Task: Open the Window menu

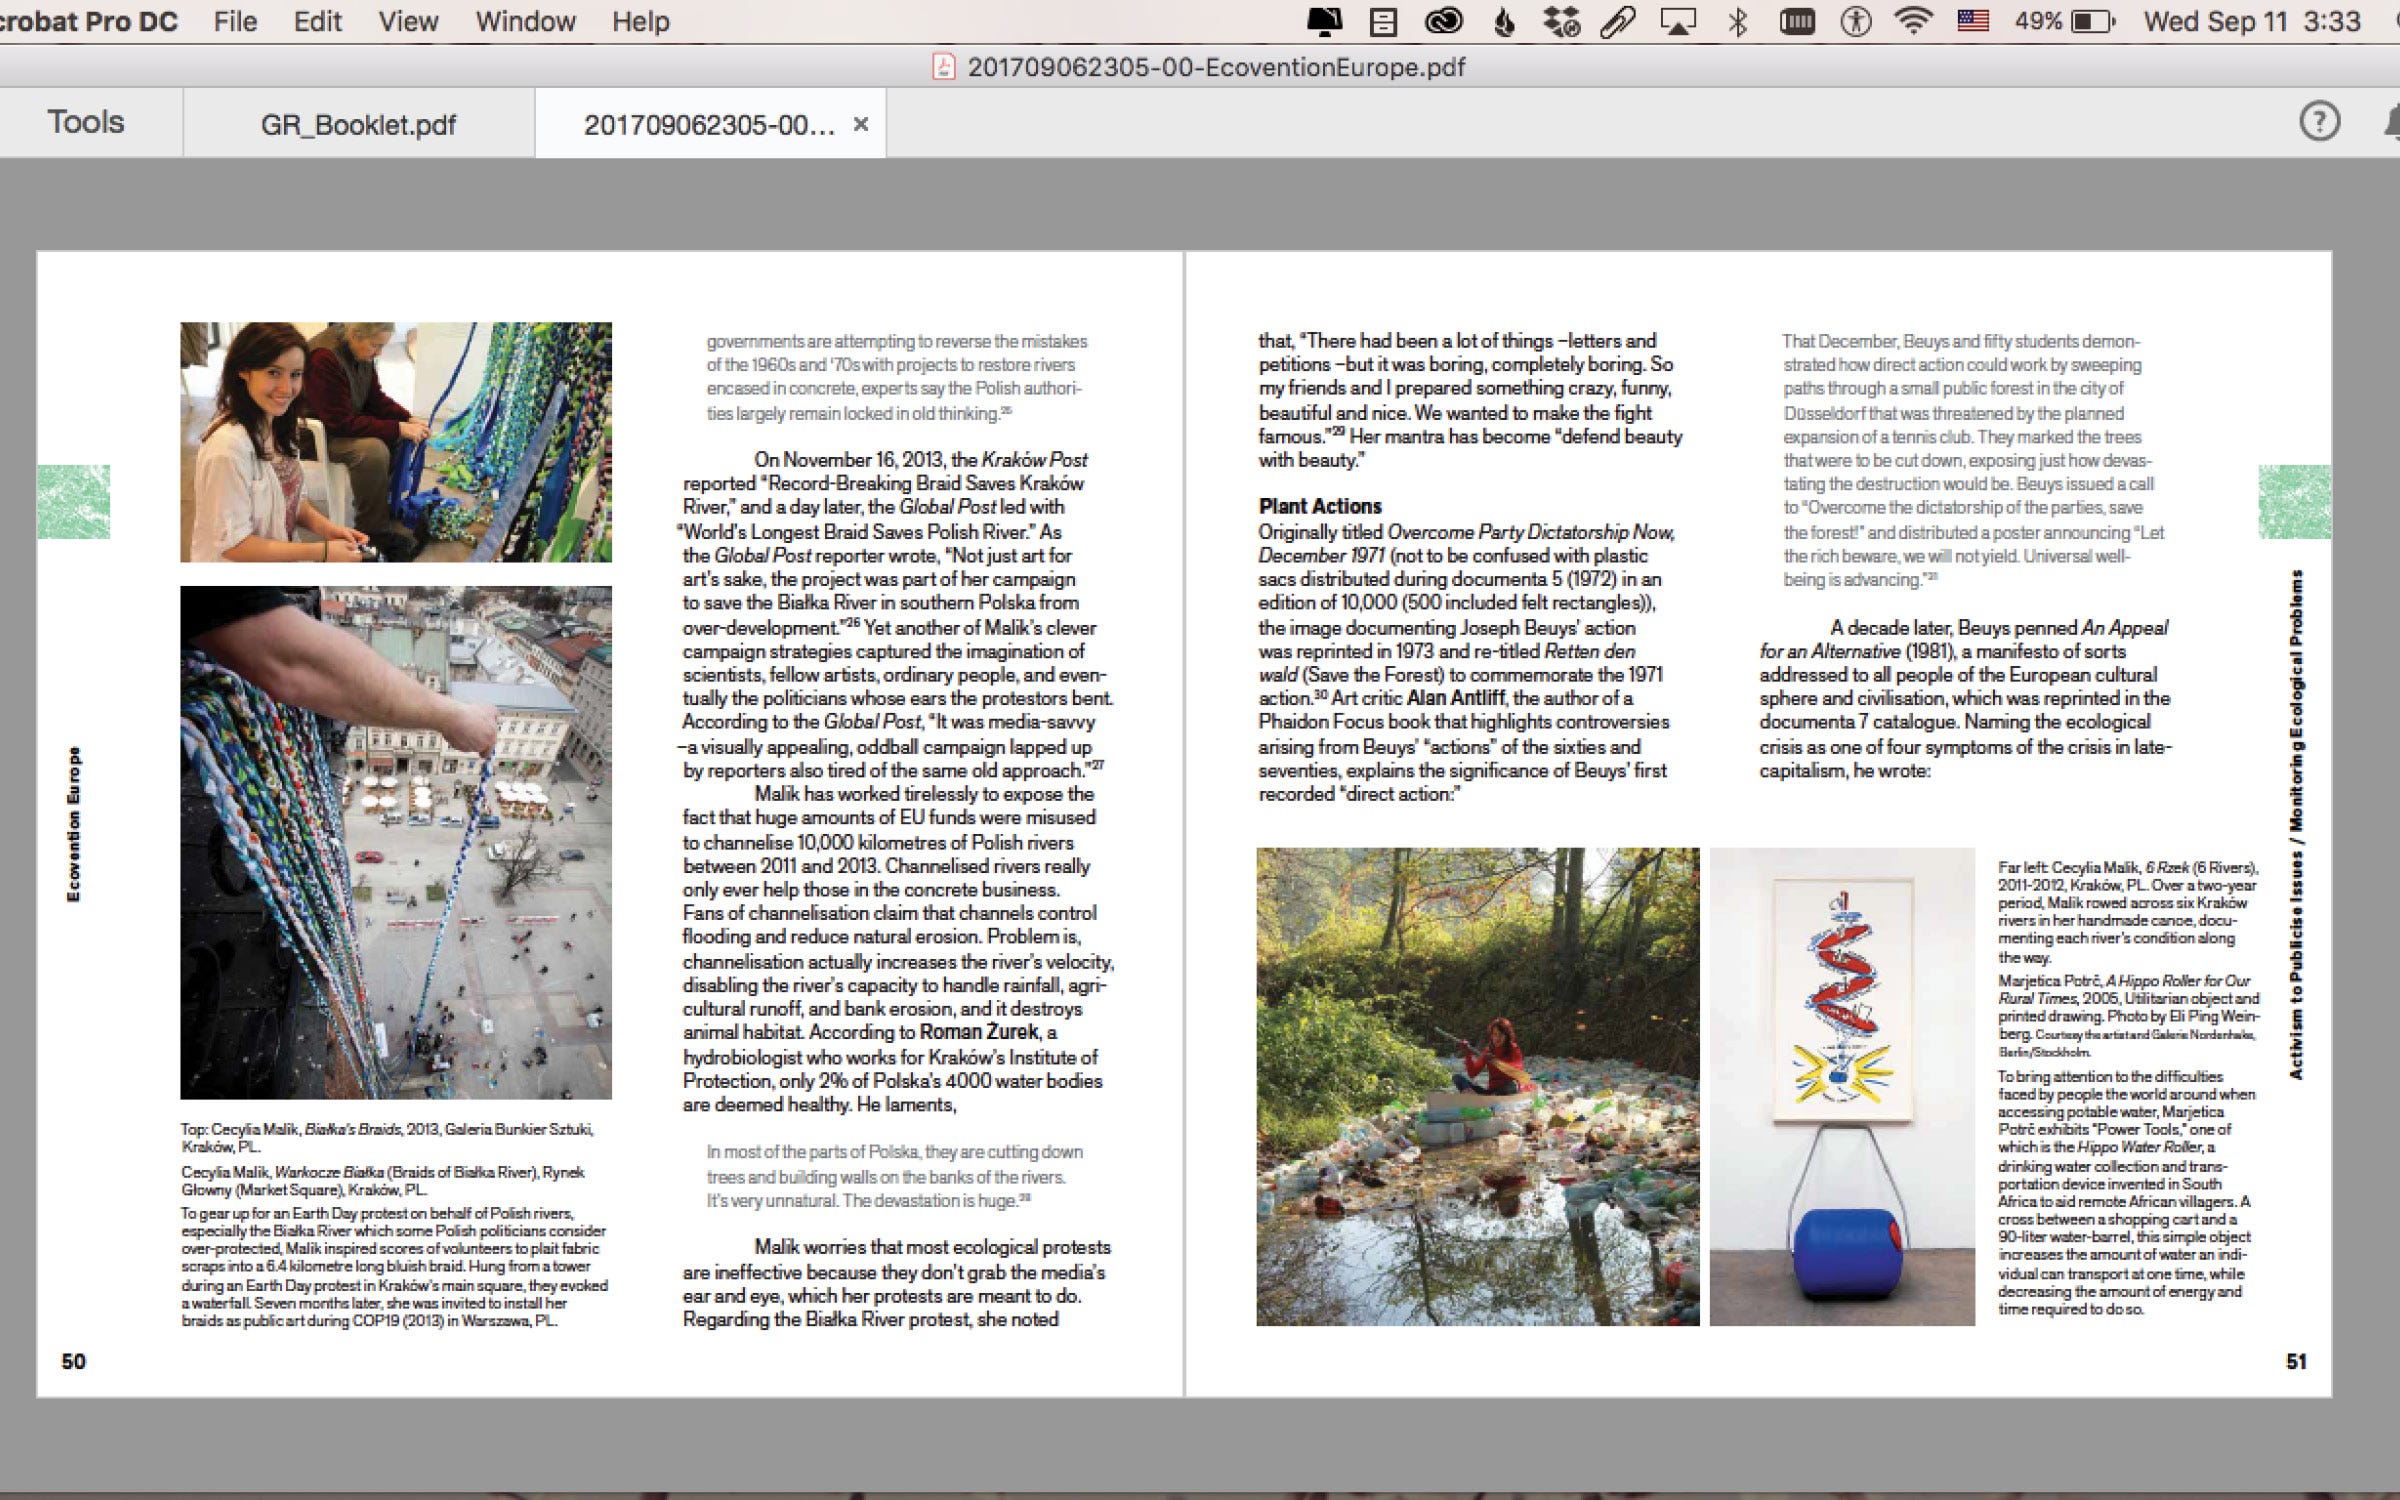Action: (x=525, y=21)
